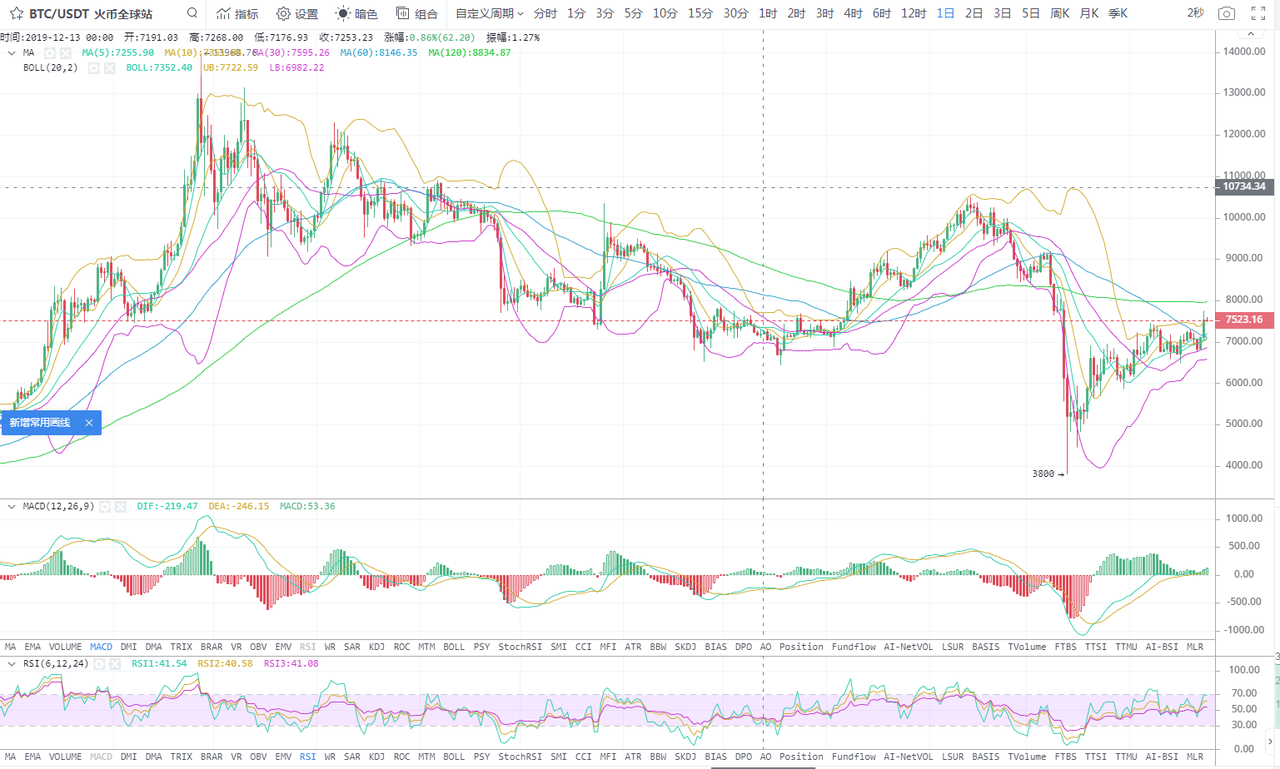The image size is (1280, 769).
Task: Change the 2秒 refresh interval
Action: pos(1195,13)
